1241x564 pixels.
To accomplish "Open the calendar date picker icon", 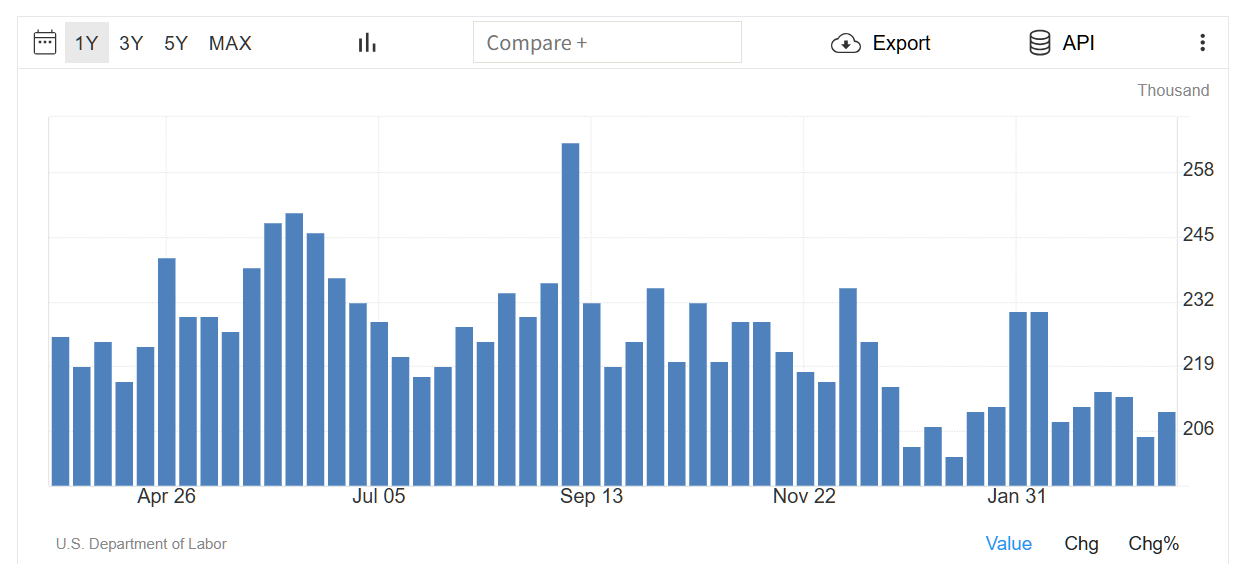I will pos(45,42).
